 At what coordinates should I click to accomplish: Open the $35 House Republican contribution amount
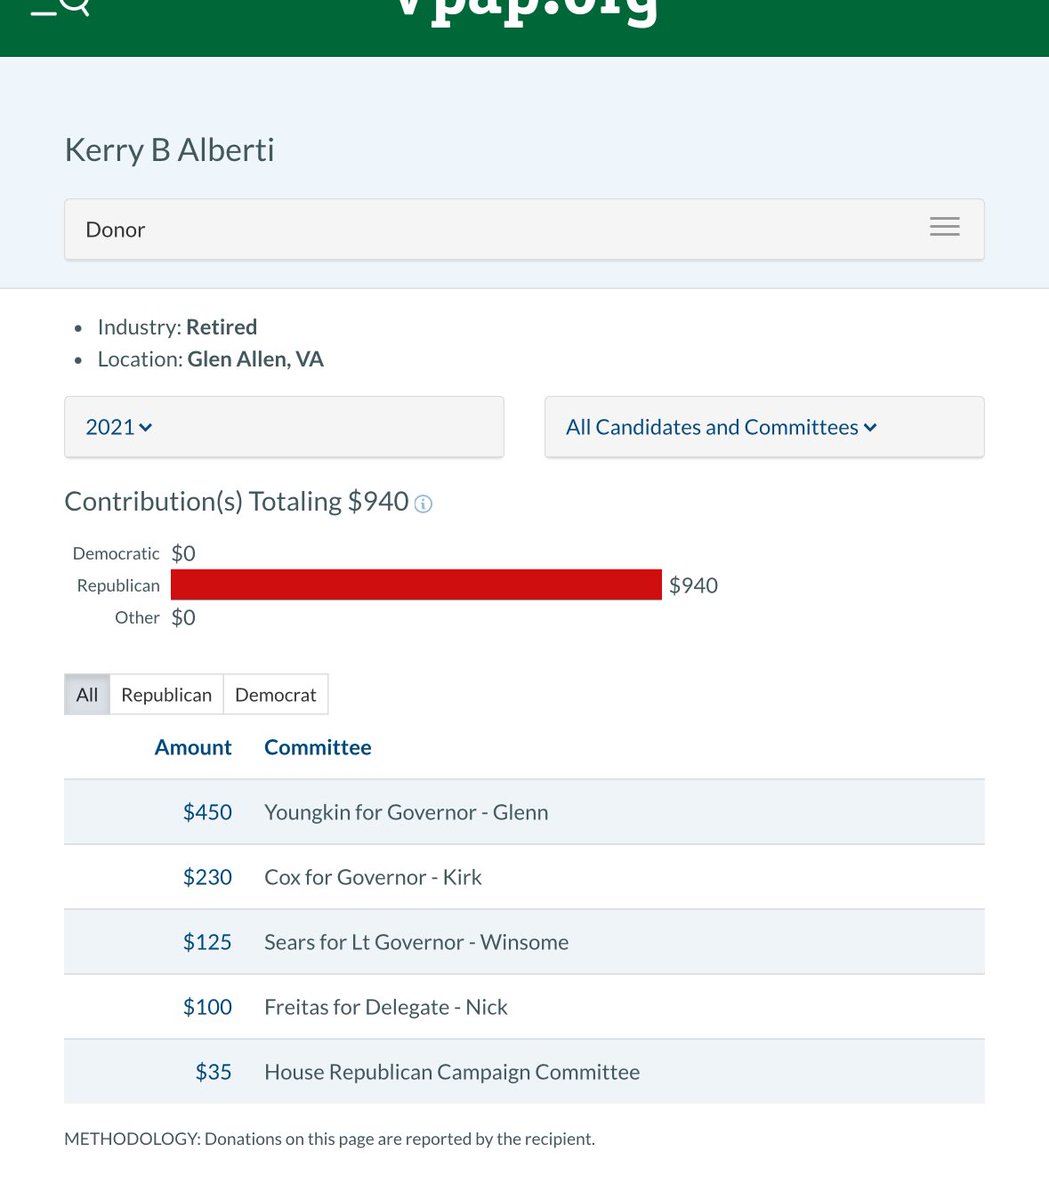[x=213, y=1072]
